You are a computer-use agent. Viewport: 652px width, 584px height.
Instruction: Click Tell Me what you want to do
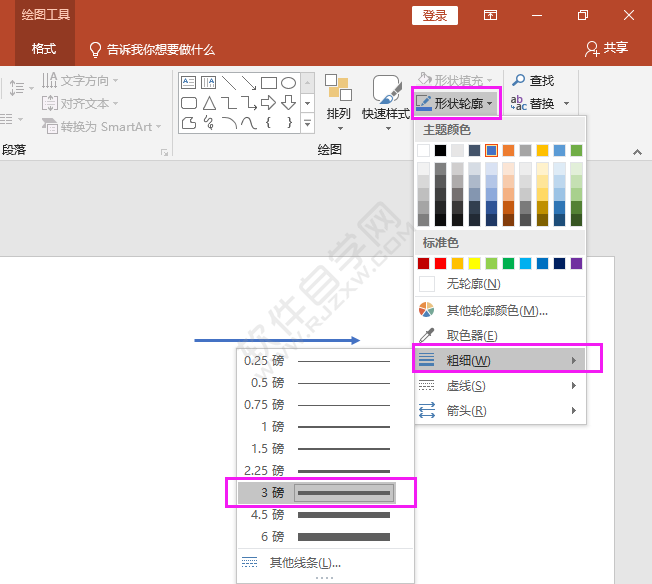pyautogui.click(x=153, y=49)
